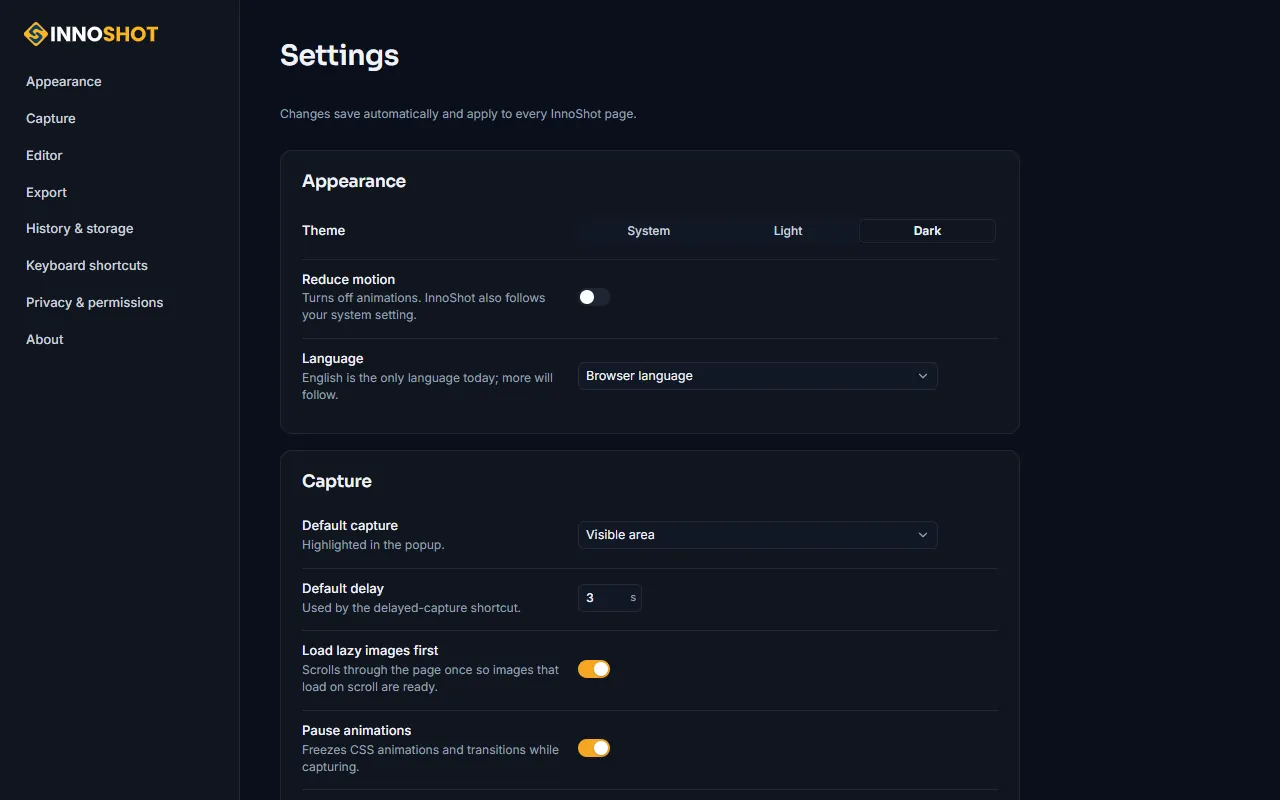Viewport: 1280px width, 800px height.
Task: Click 'Highlighted in the popup.' description
Action: [x=373, y=545]
